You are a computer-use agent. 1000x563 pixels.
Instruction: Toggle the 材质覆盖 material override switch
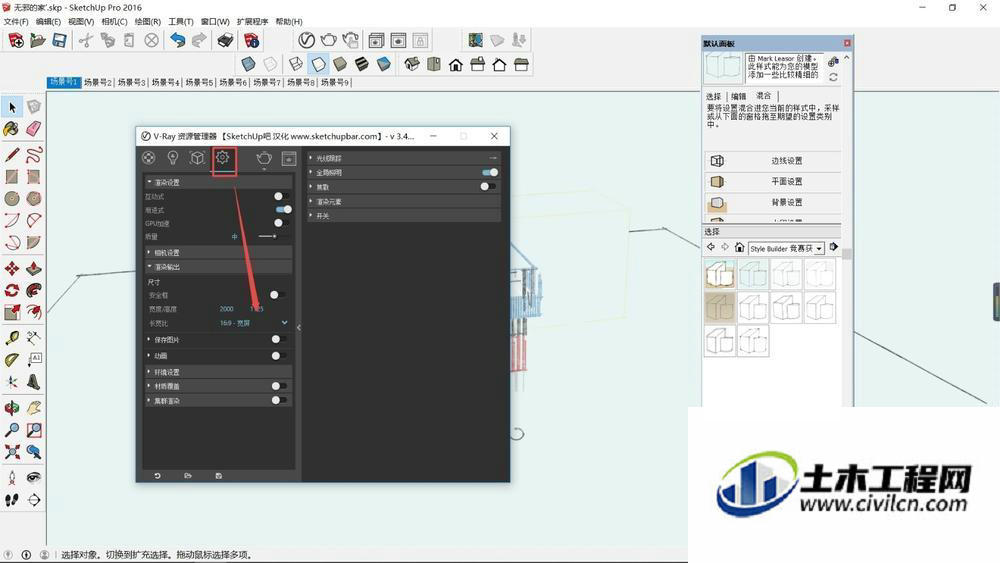tap(279, 386)
